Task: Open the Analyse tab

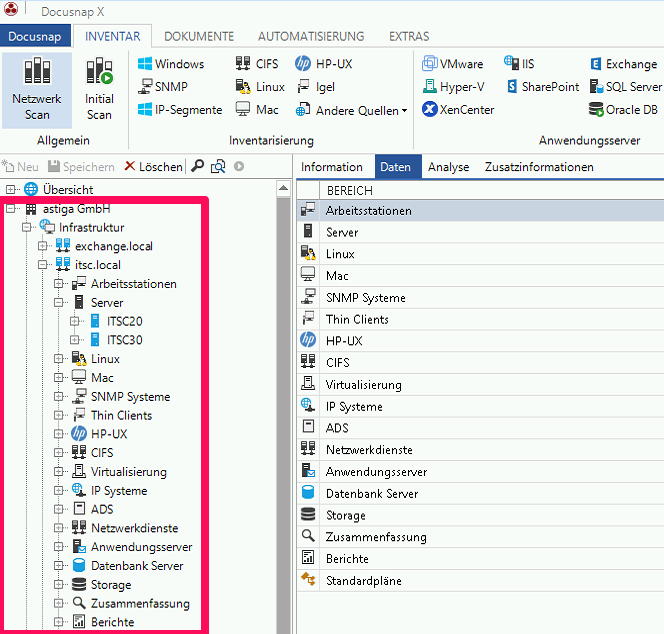Action: [448, 167]
